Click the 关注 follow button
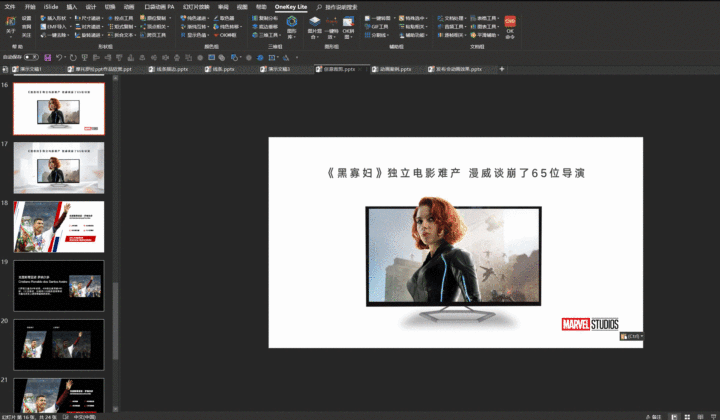The width and height of the screenshot is (720, 420). [x=26, y=35]
